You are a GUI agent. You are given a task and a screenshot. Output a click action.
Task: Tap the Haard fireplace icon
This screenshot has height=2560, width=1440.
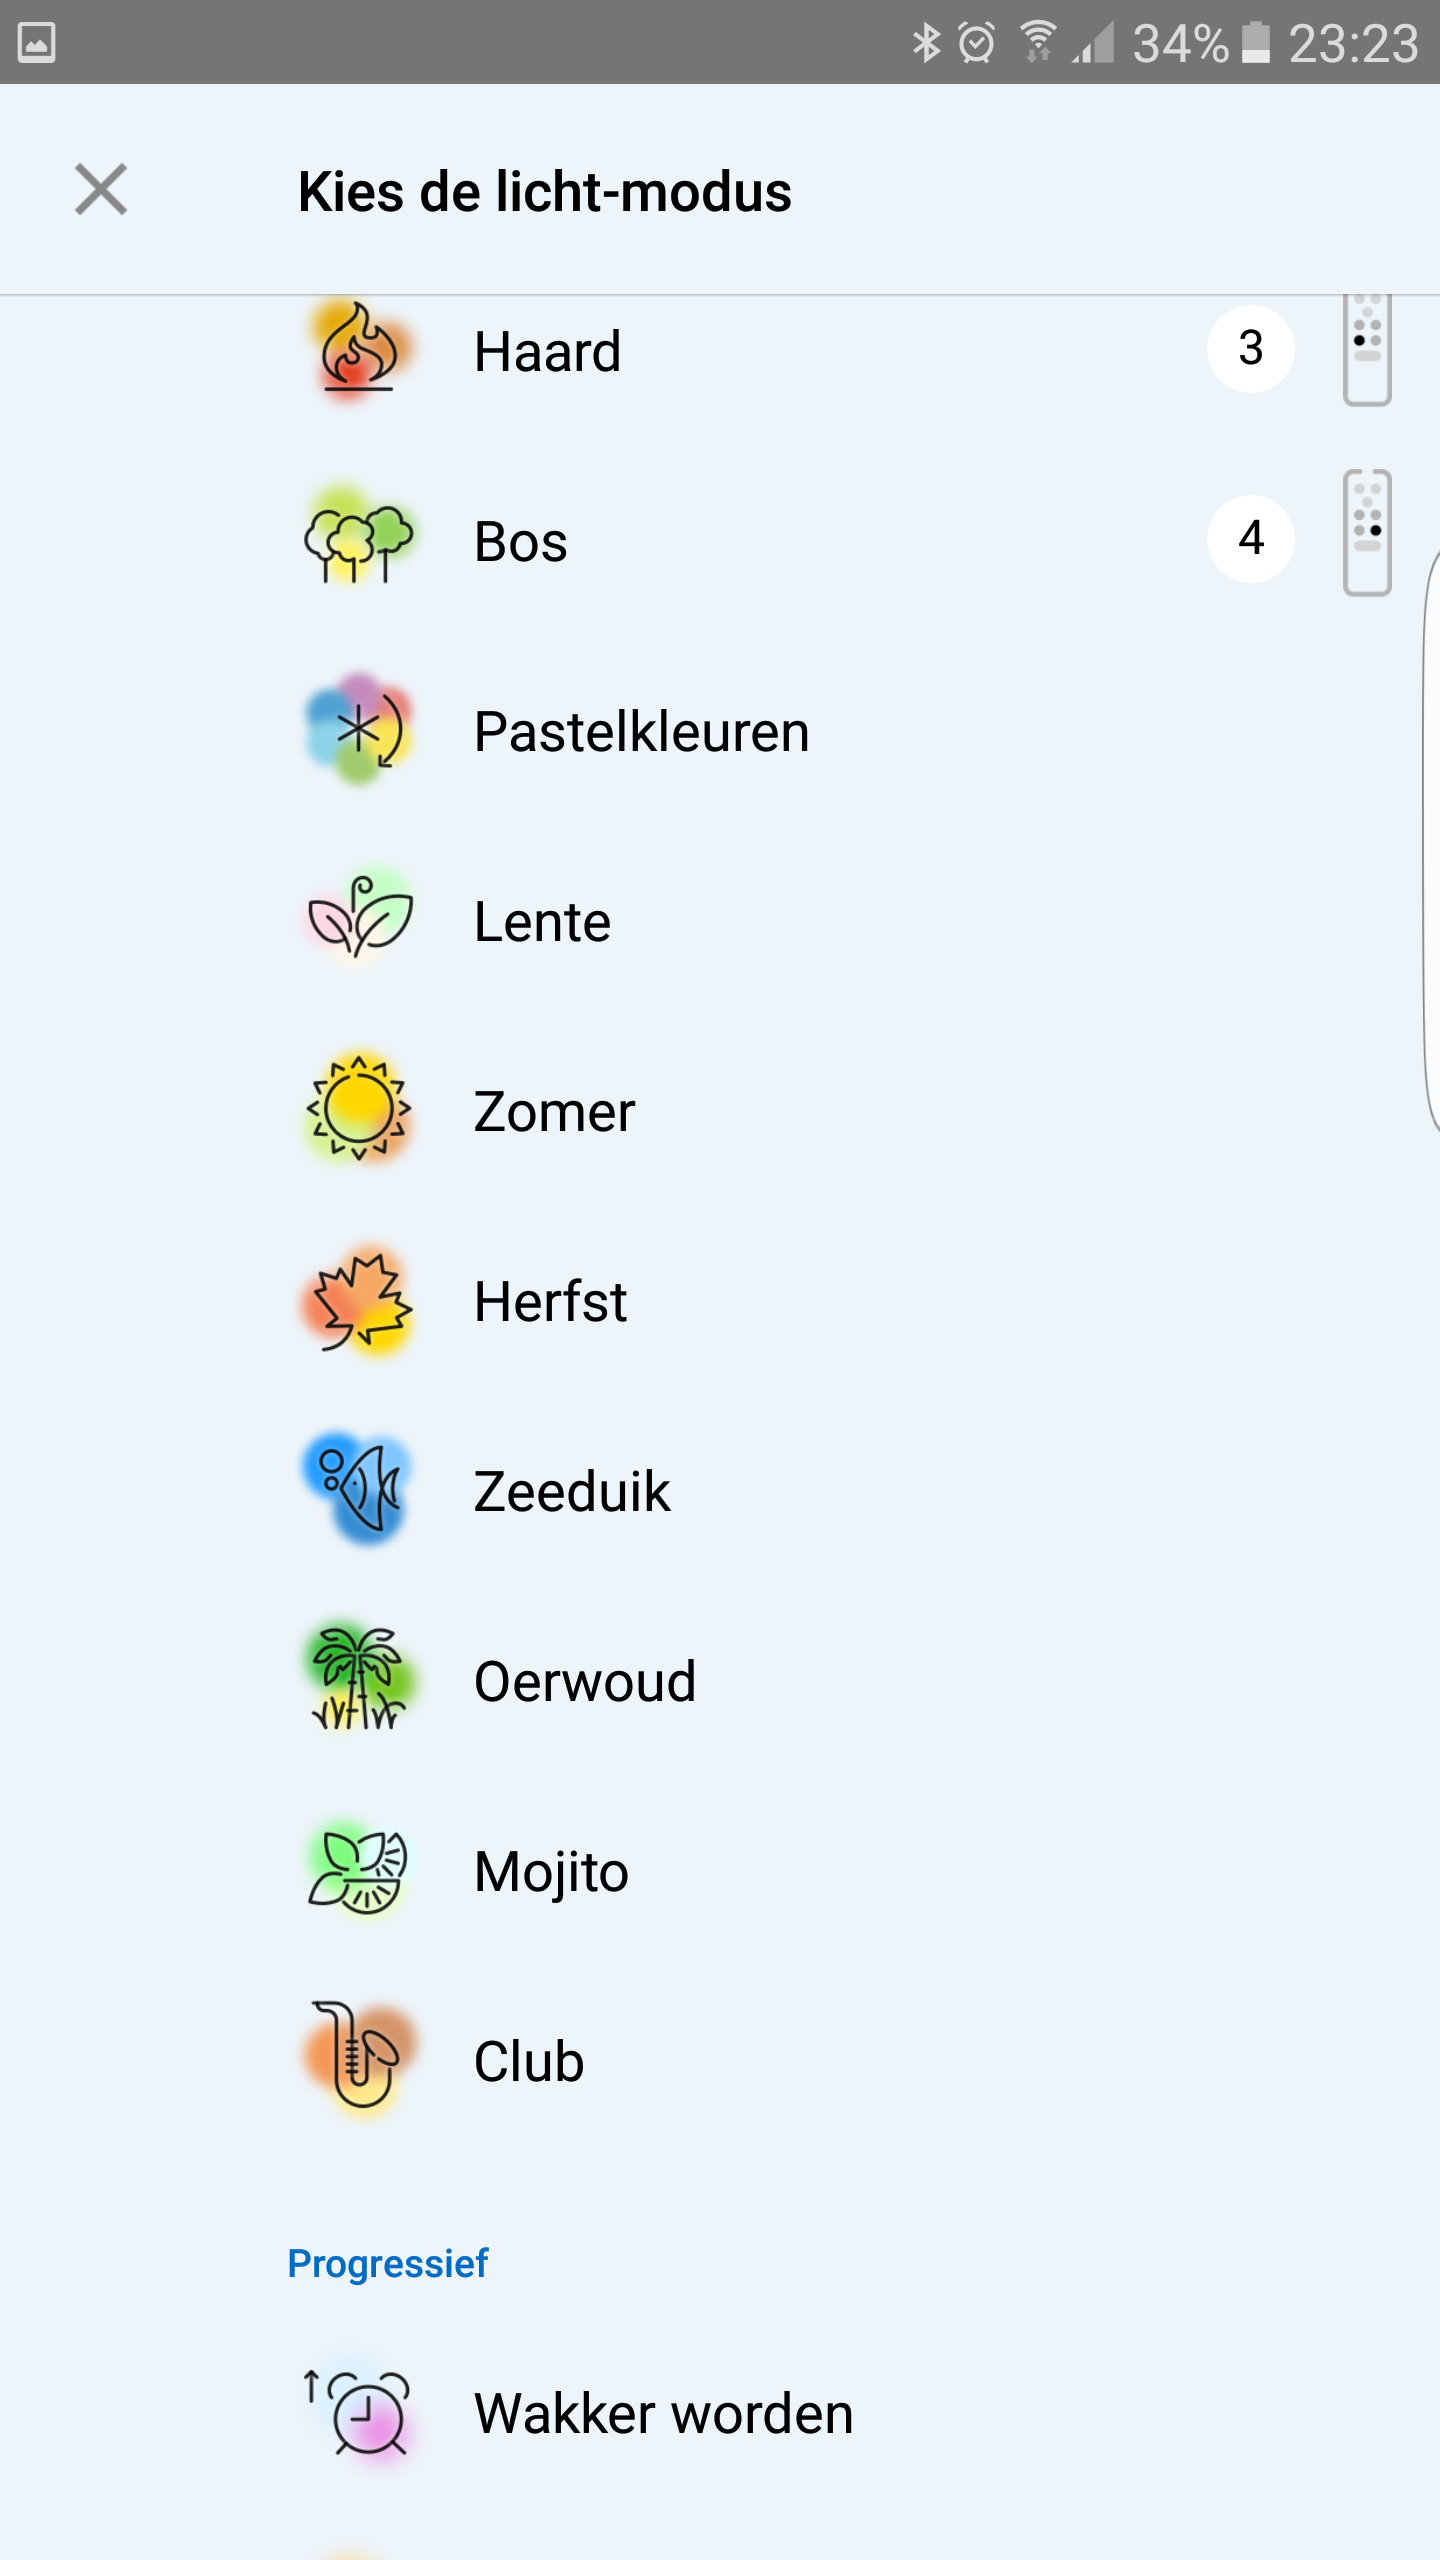click(358, 351)
